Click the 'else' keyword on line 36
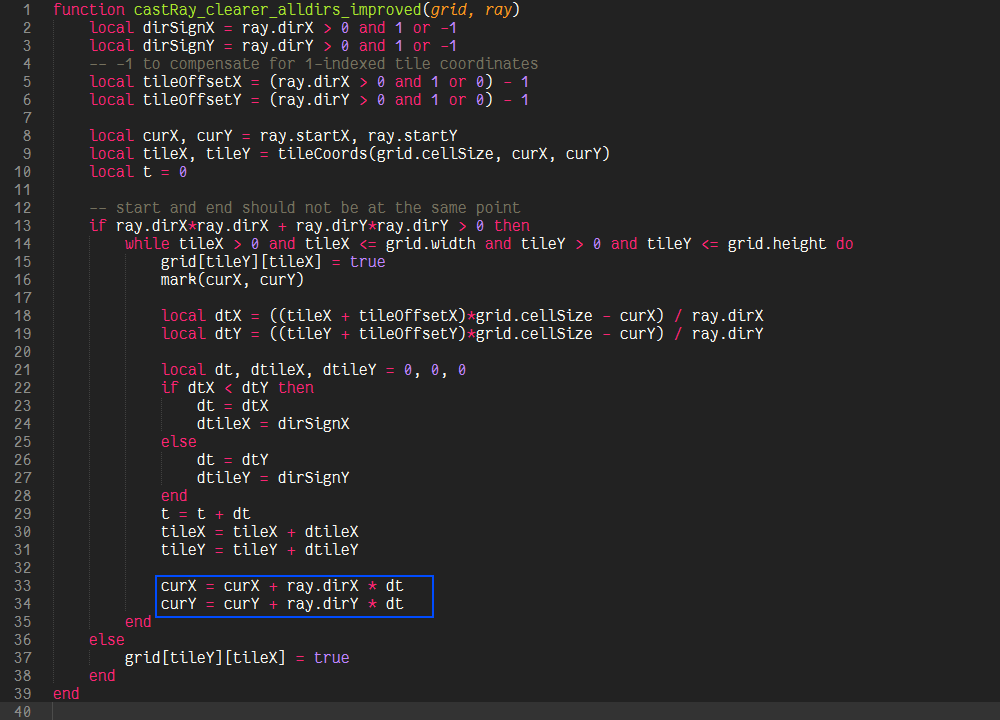 pyautogui.click(x=107, y=640)
